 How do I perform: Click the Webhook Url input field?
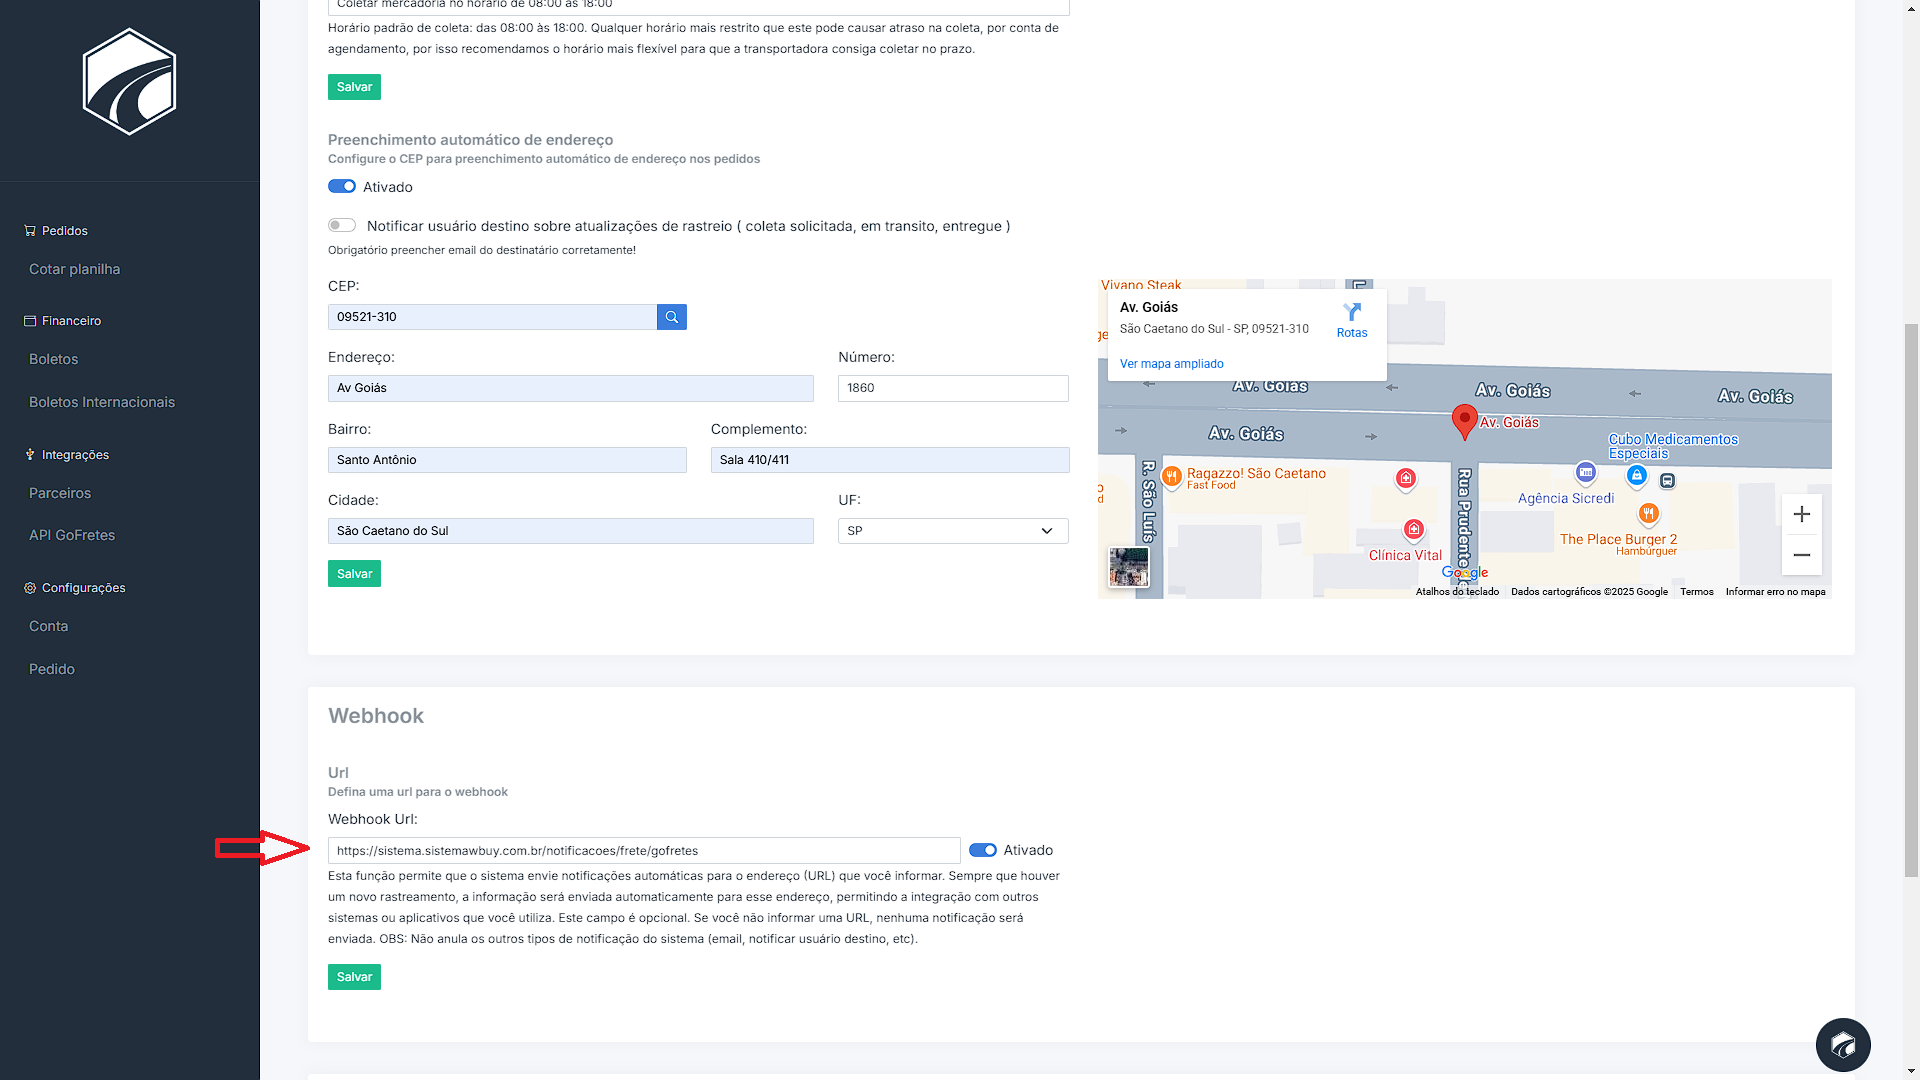coord(643,851)
